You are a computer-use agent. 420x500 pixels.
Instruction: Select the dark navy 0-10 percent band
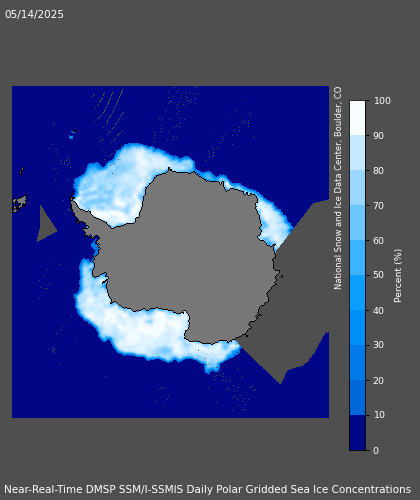(x=357, y=433)
